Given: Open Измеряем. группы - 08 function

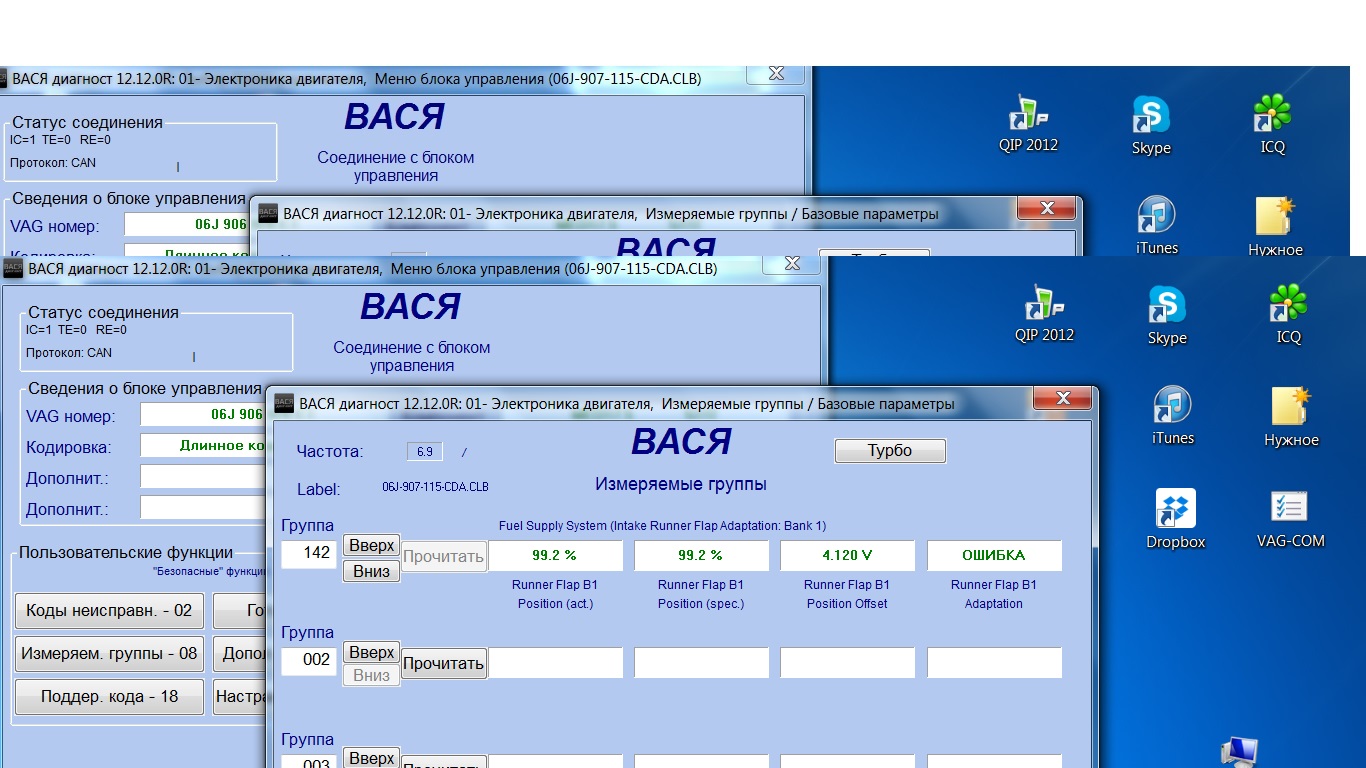Looking at the screenshot, I should pyautogui.click(x=109, y=654).
